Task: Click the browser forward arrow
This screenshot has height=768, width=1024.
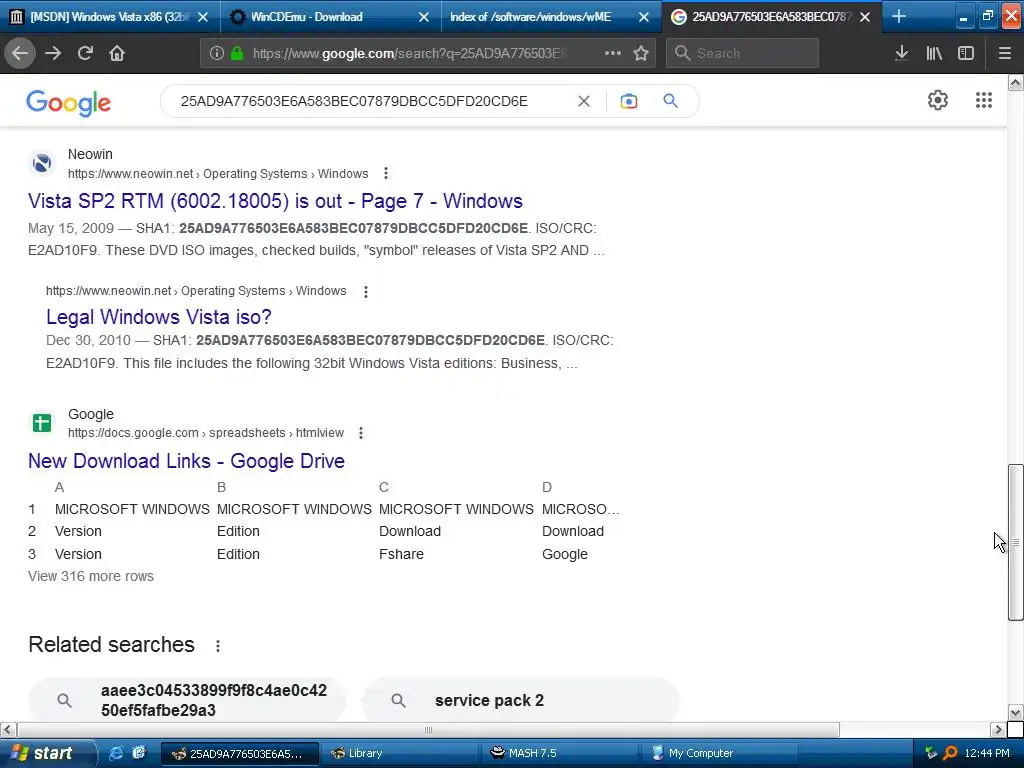Action: (x=53, y=53)
